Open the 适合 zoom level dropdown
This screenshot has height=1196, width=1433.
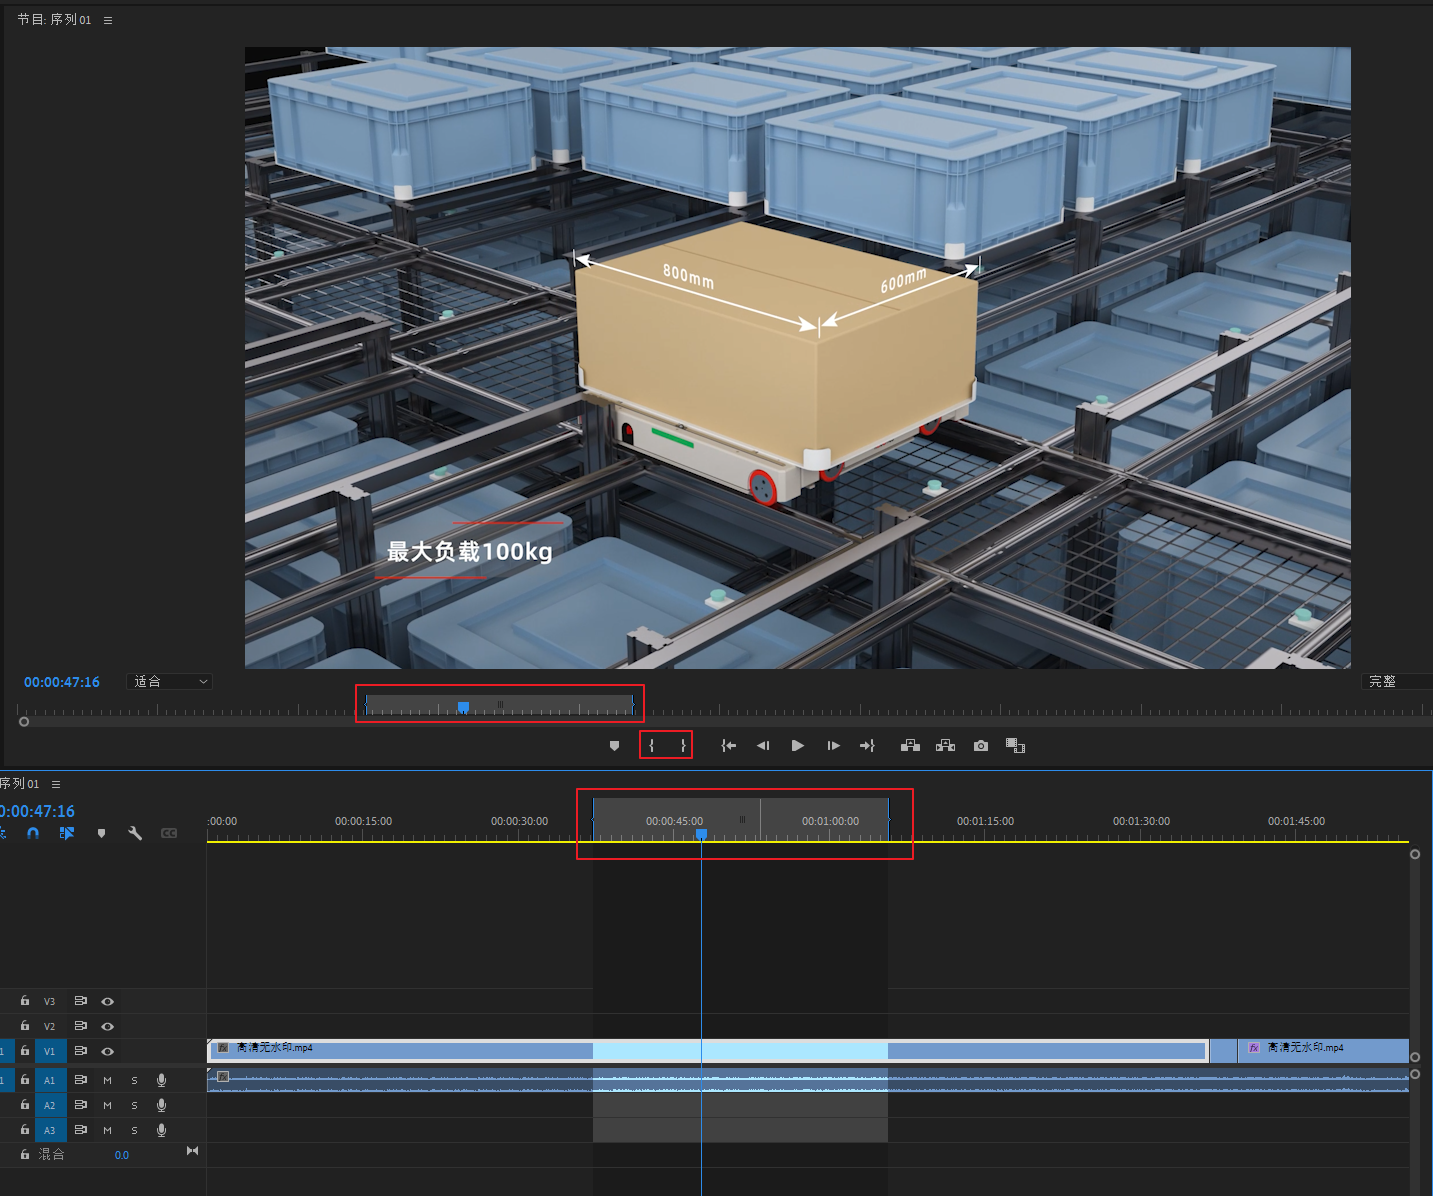[x=171, y=682]
